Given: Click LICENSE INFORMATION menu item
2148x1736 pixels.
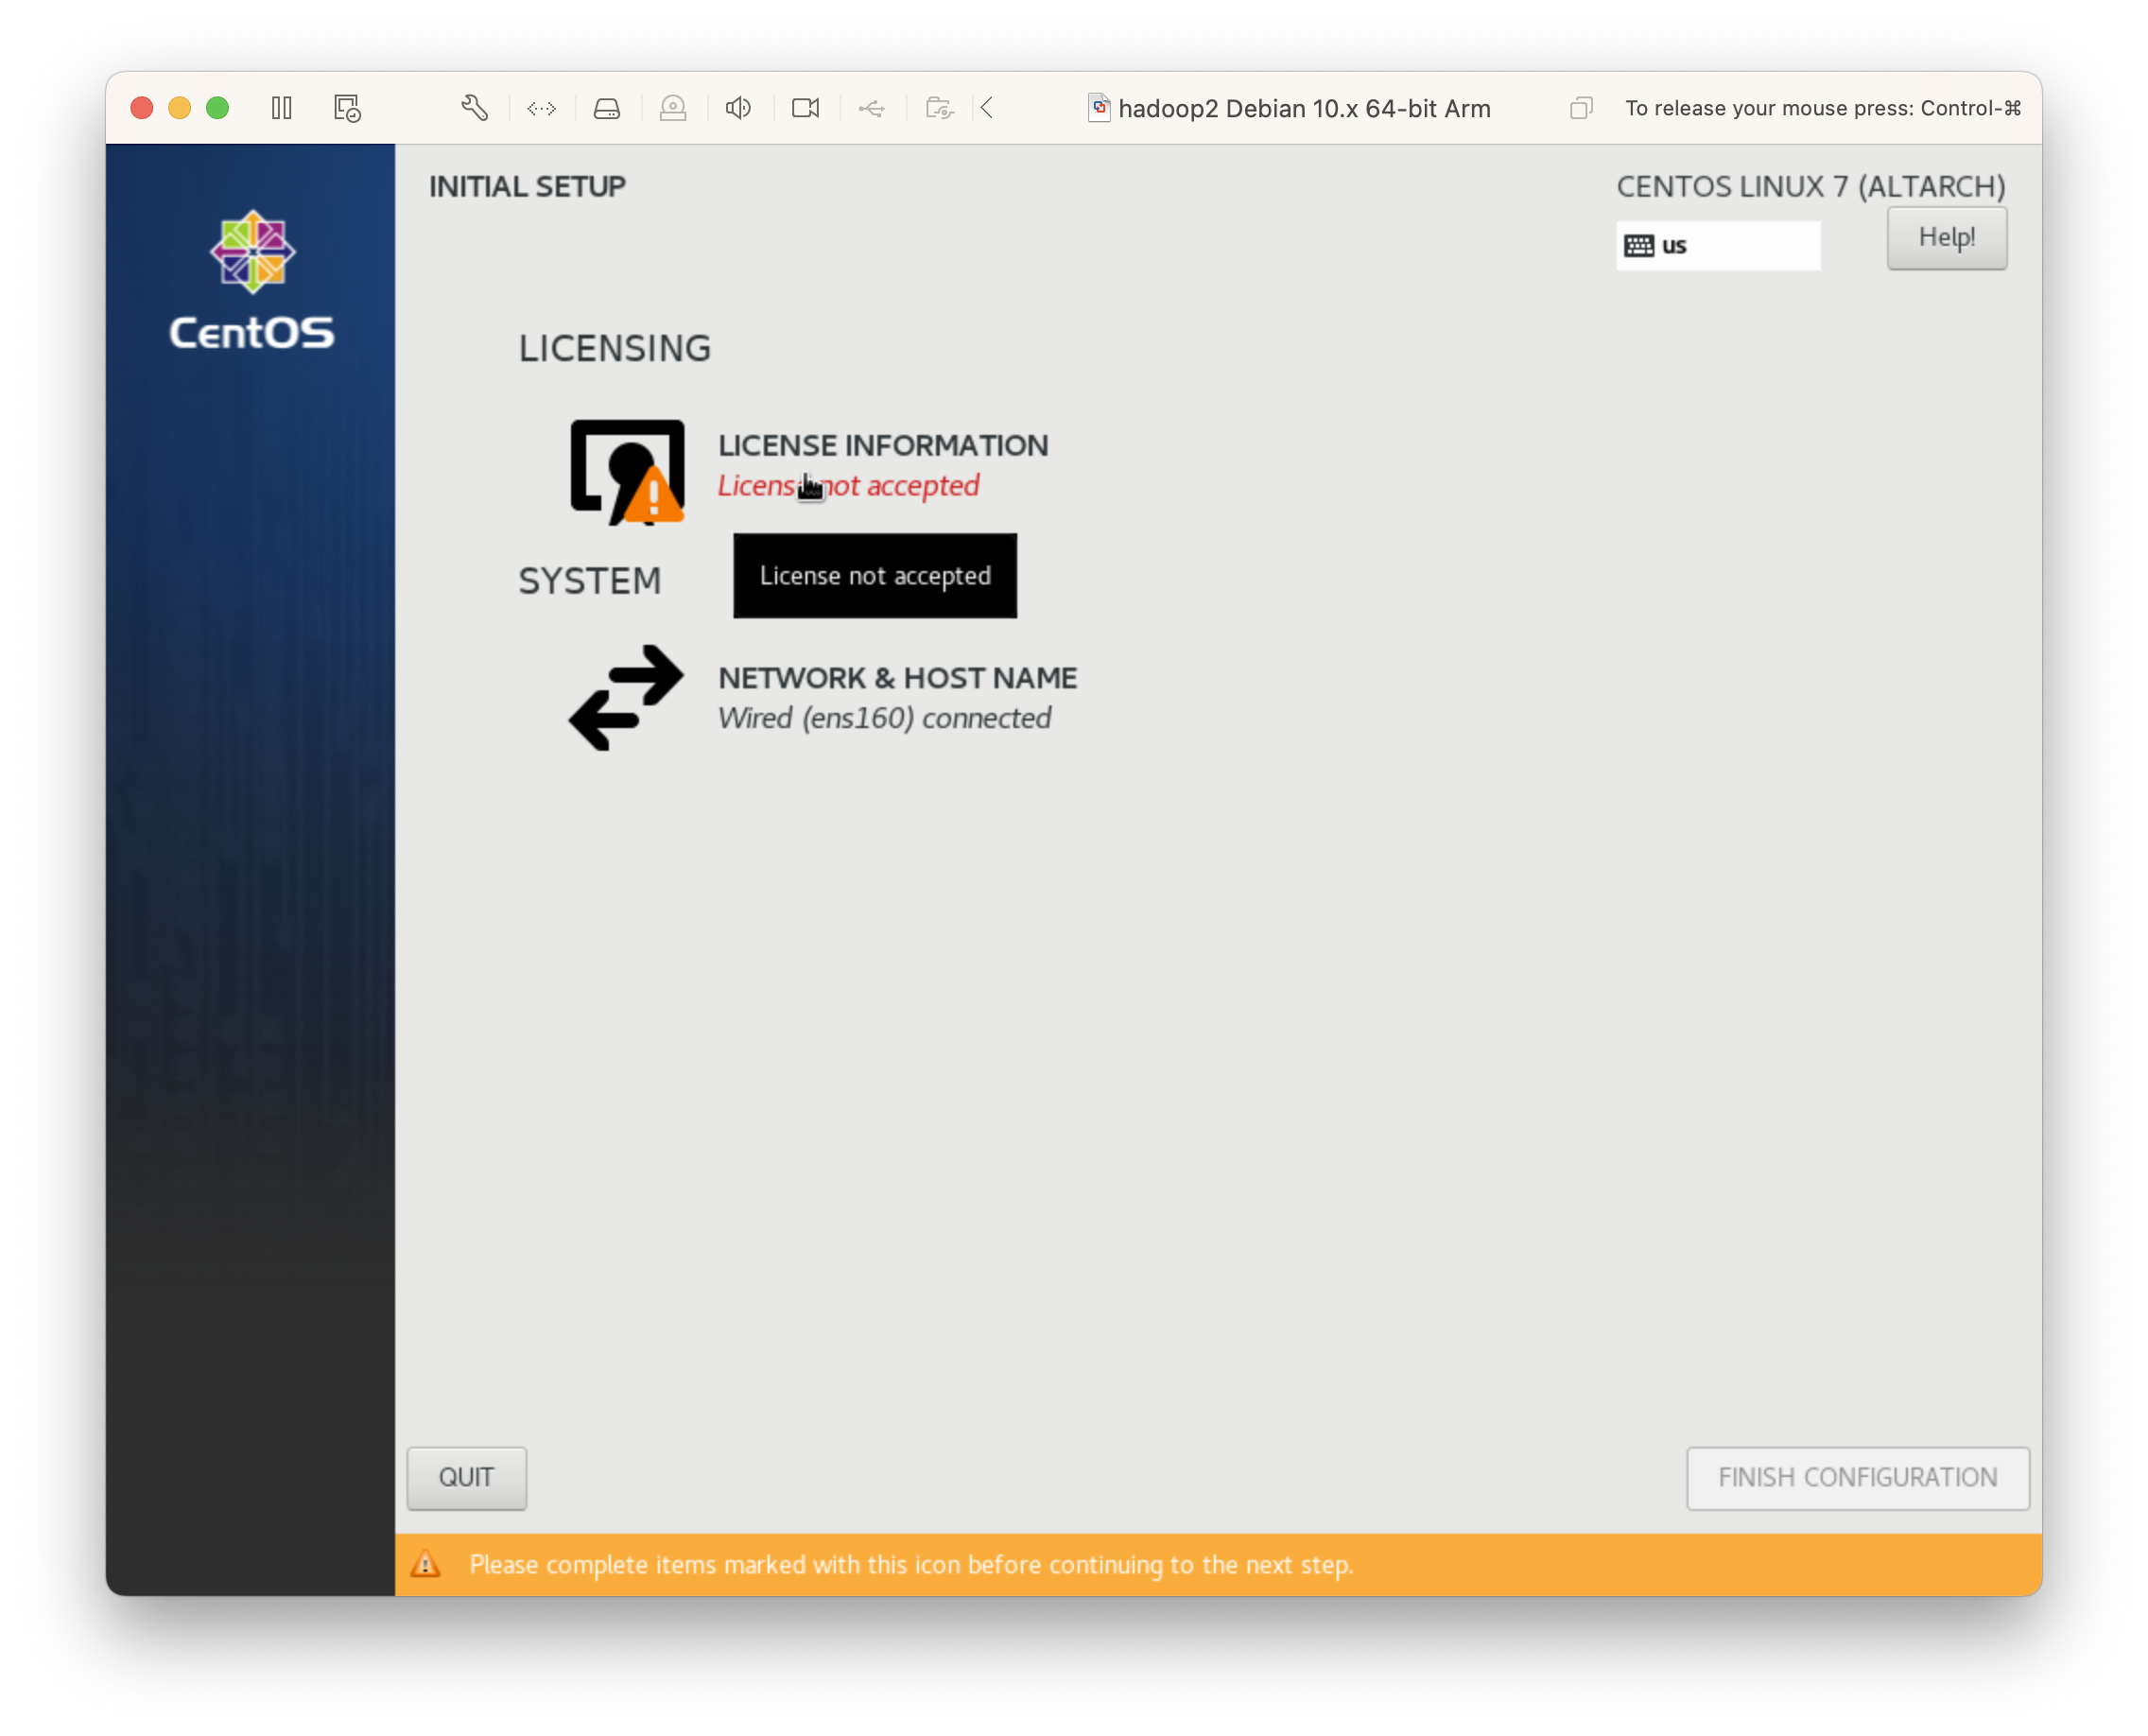Looking at the screenshot, I should (x=884, y=444).
